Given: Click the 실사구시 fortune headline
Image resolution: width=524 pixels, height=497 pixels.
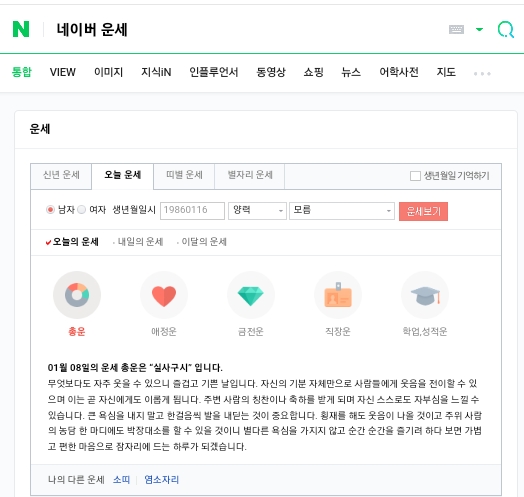Looking at the screenshot, I should [135, 368].
